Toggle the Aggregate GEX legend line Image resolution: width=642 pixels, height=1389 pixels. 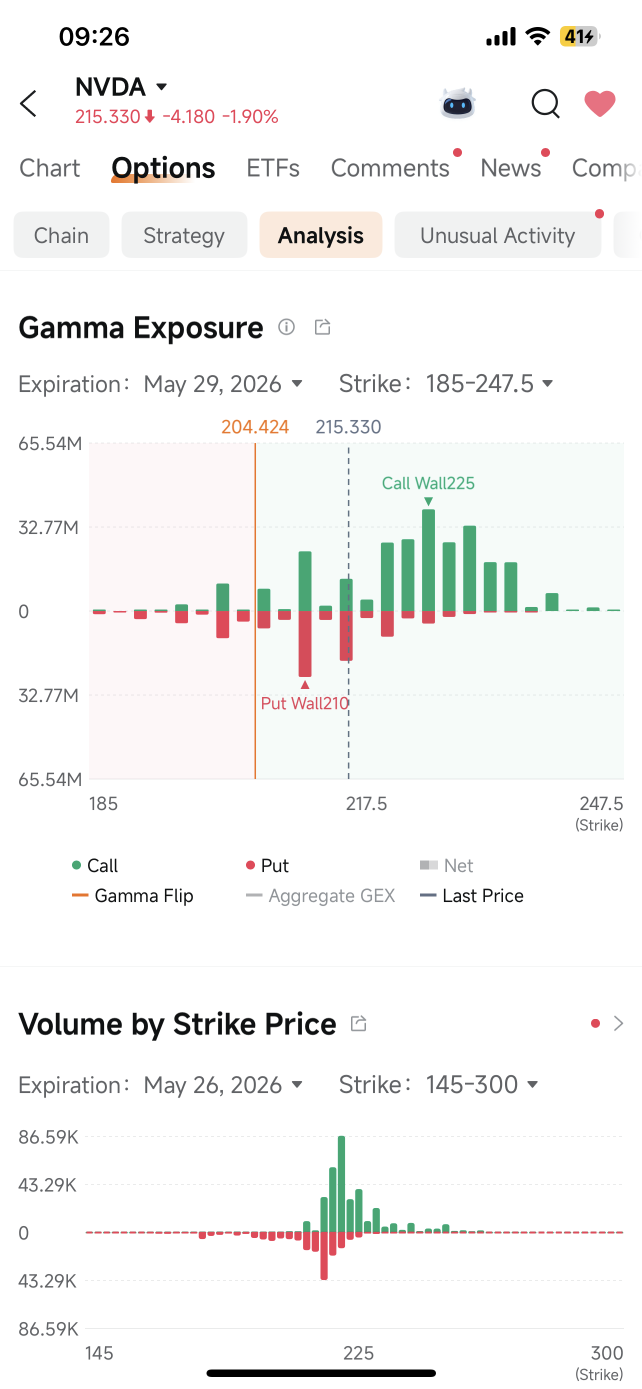[320, 896]
